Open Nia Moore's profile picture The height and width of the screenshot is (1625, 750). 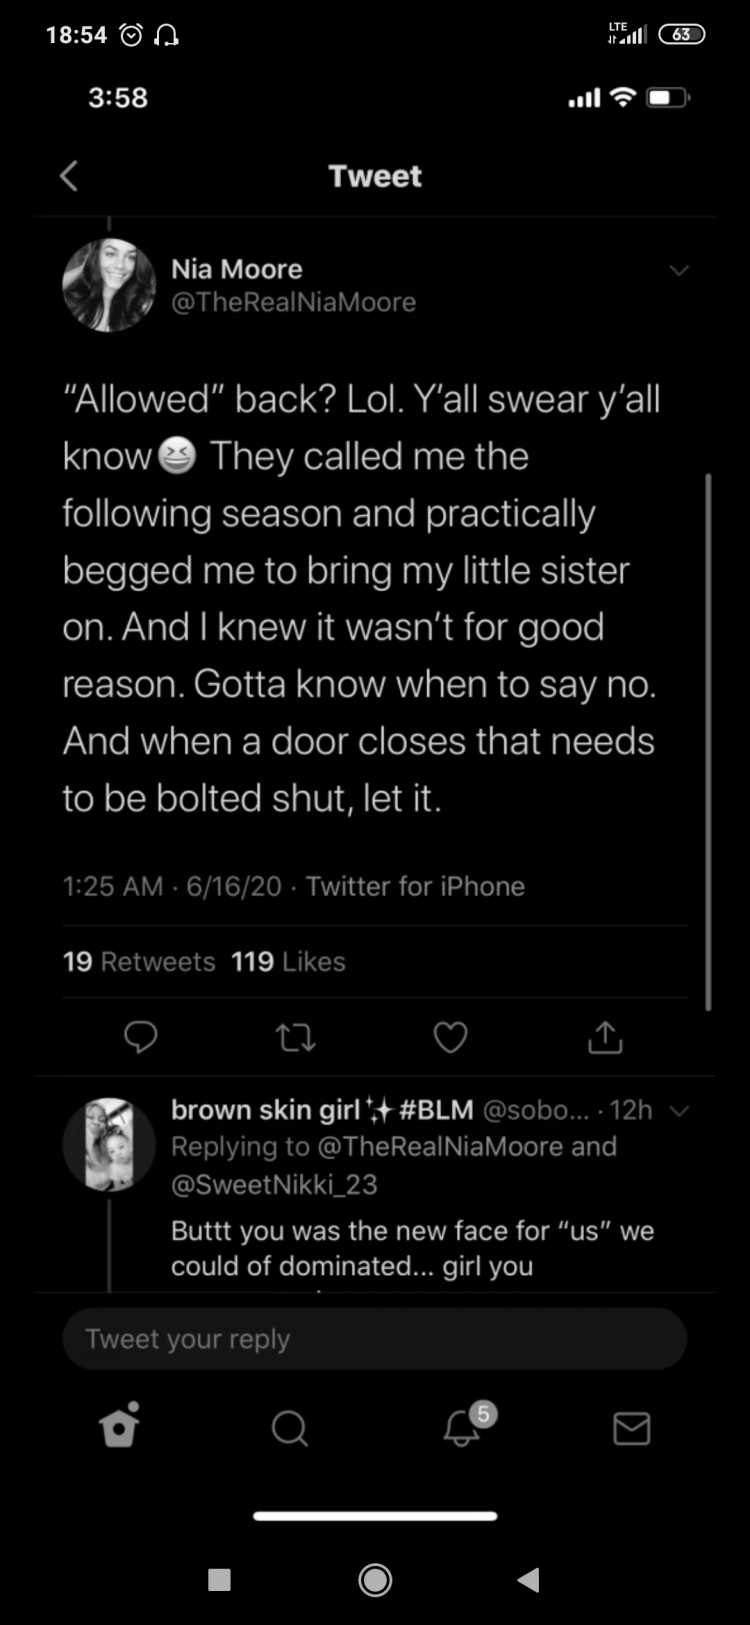pos(109,285)
